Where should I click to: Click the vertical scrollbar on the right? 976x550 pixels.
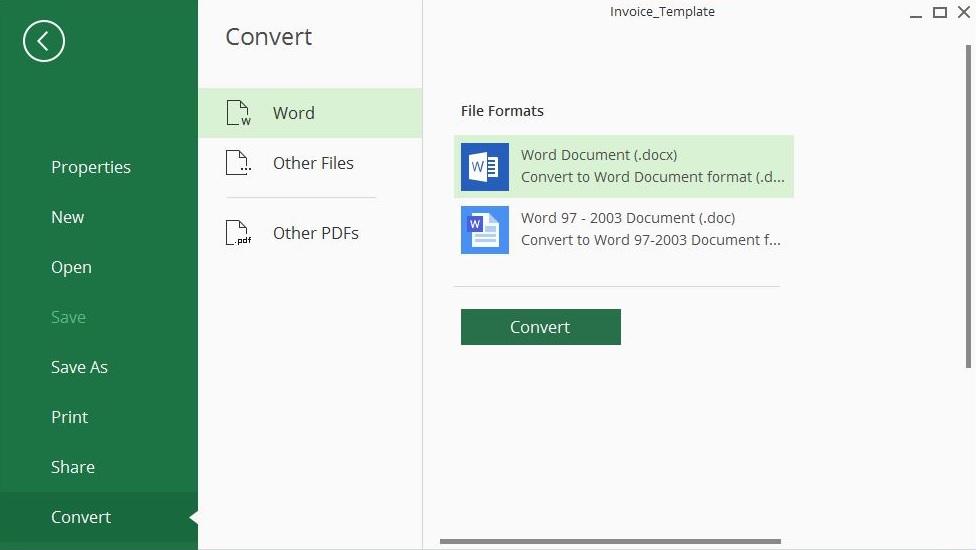pos(968,206)
